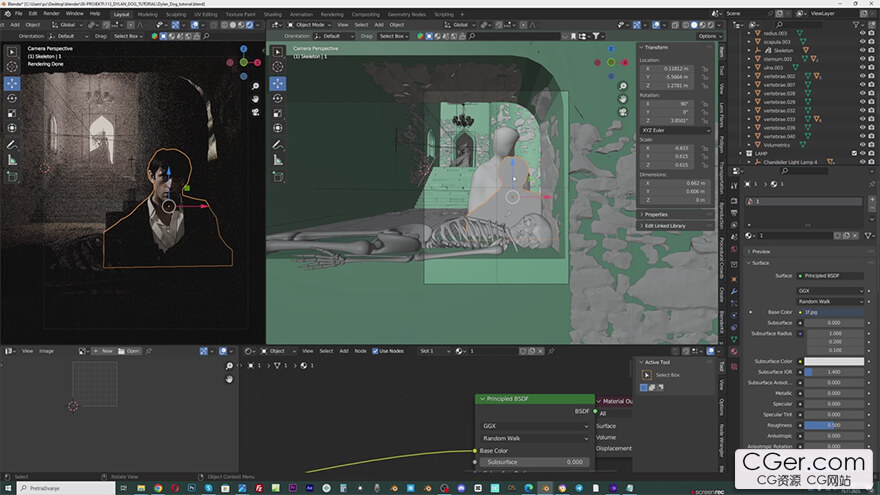Screen dimensions: 880x495
Task: Select the Cursor tool in left viewport toolbar
Action: pos(12,67)
